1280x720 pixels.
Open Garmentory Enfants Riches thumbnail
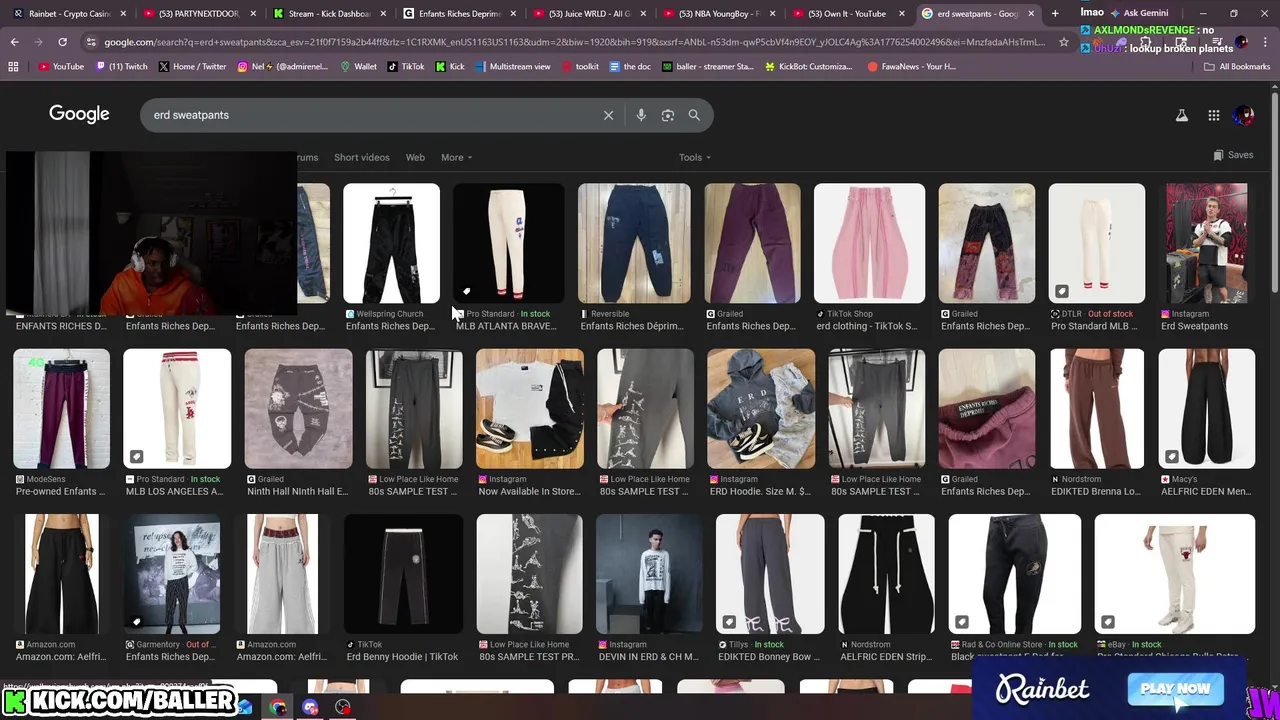pyautogui.click(x=172, y=574)
